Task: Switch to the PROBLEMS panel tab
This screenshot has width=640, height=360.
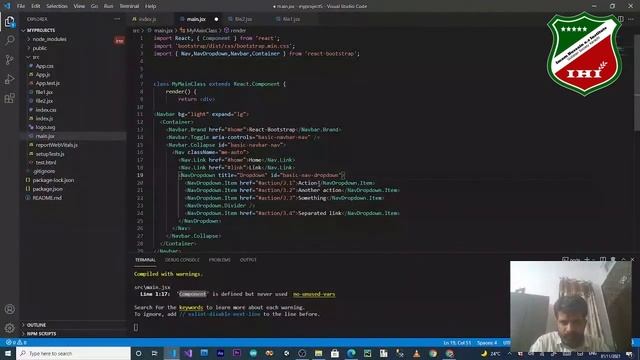Action: [x=220, y=260]
